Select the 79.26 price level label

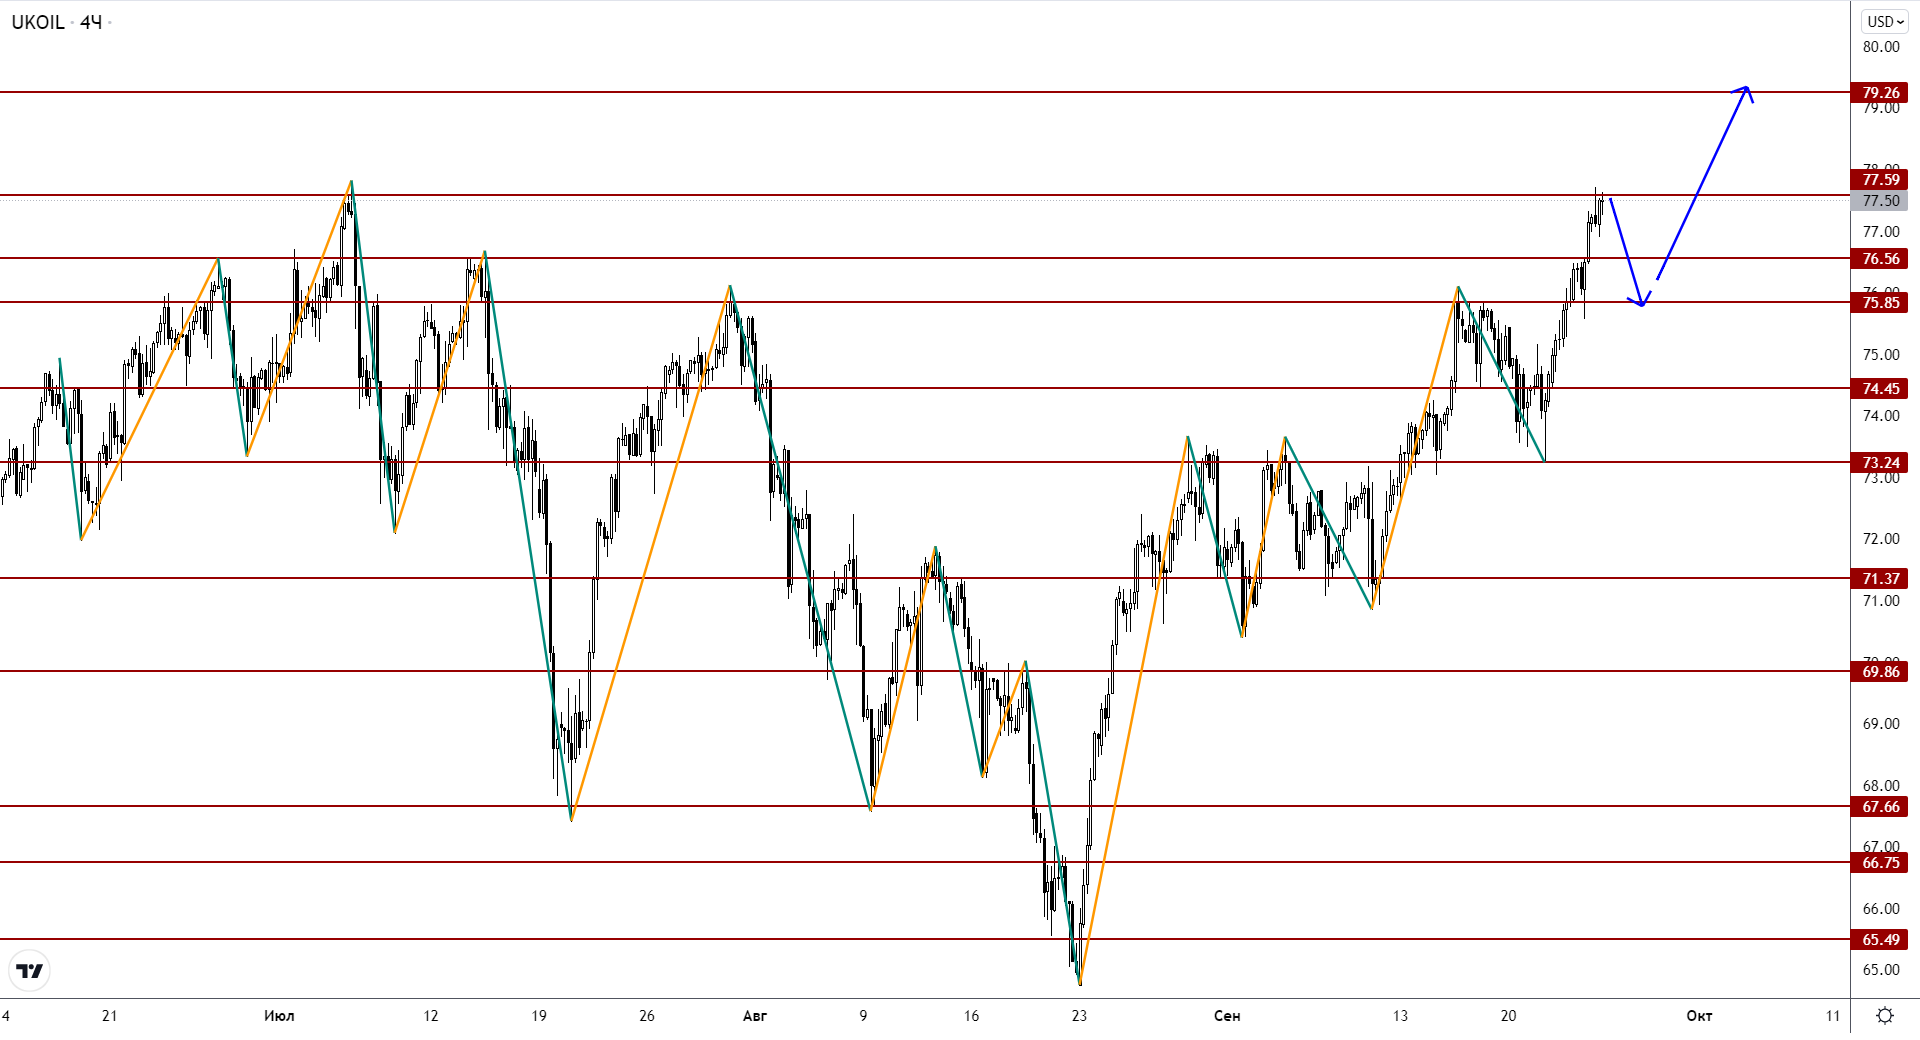pyautogui.click(x=1880, y=93)
